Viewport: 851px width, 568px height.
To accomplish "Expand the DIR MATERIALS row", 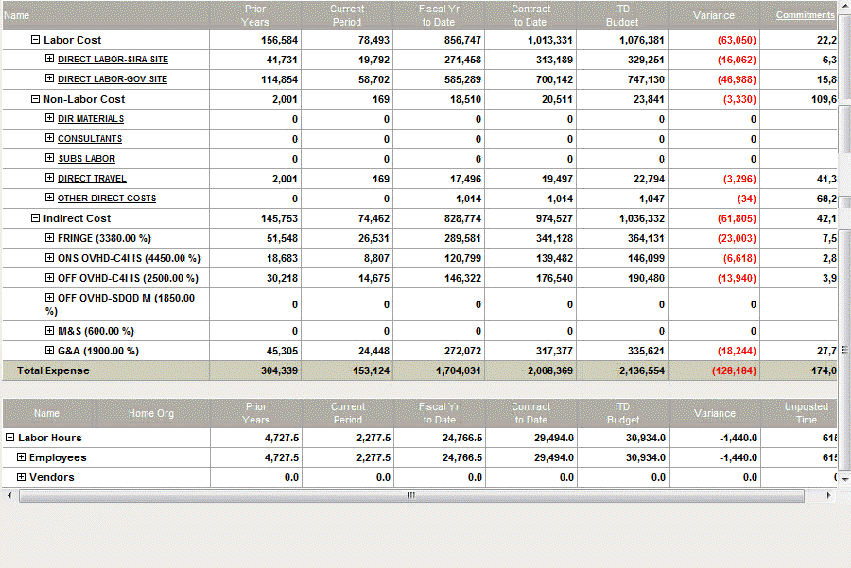I will click(x=50, y=119).
